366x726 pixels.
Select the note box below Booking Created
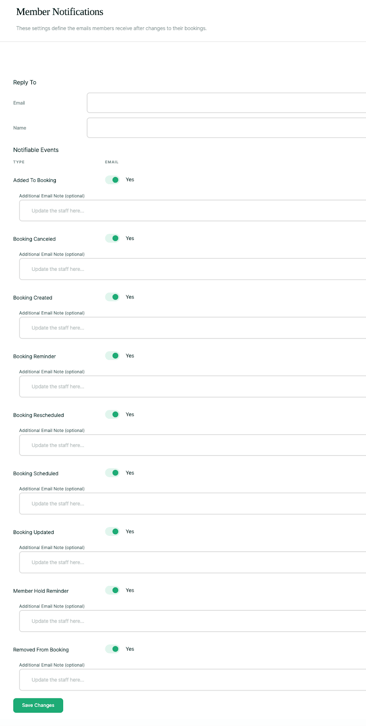193,328
